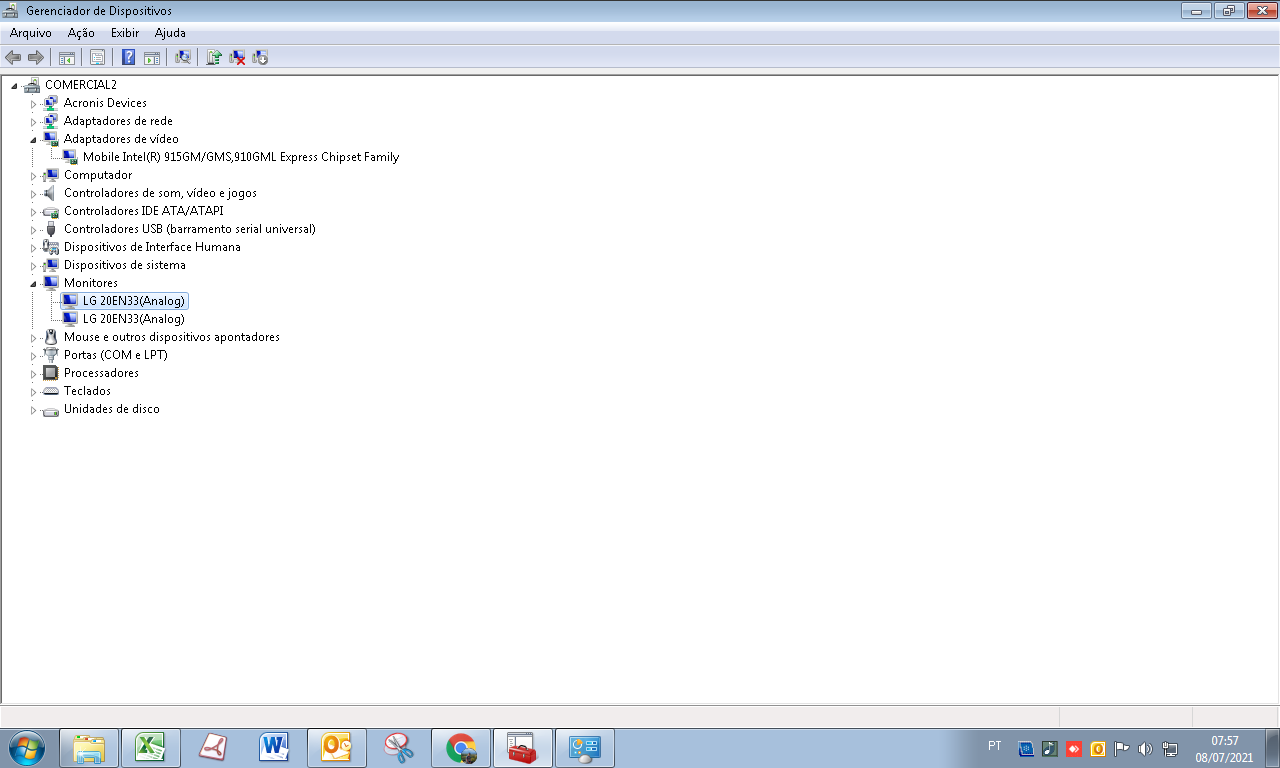This screenshot has height=768, width=1280.
Task: Open Excel from the taskbar
Action: [151, 748]
